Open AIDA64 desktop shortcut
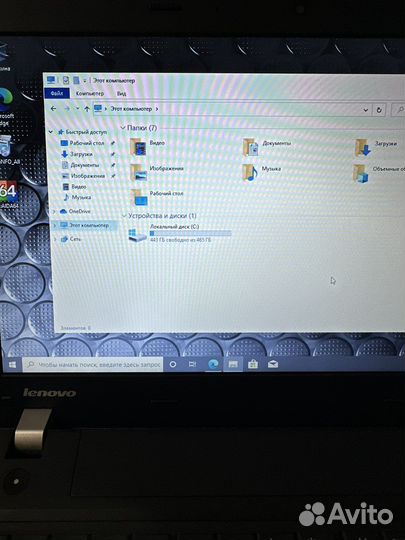The image size is (405, 540). pos(9,195)
